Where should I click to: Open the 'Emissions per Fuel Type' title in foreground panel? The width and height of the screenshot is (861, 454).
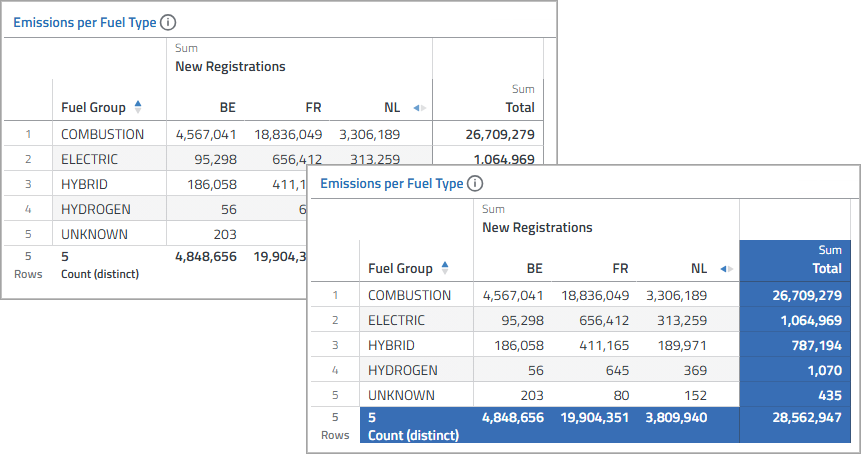tap(391, 184)
